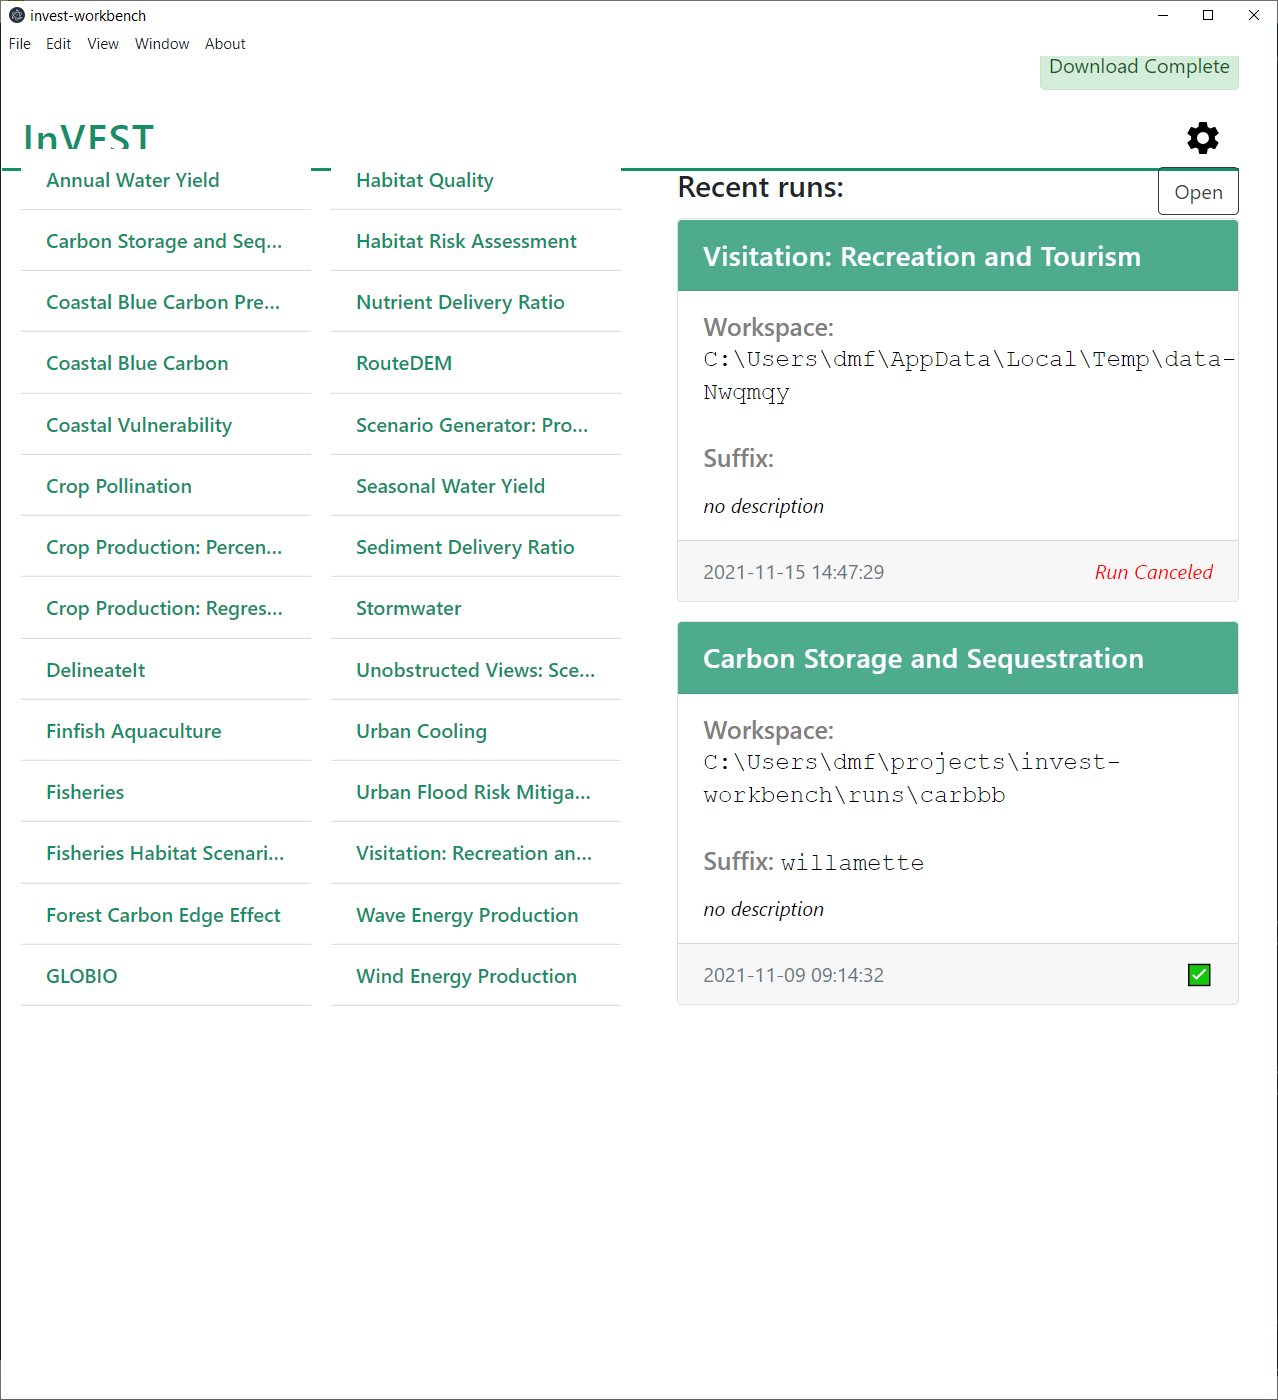Open the Urban Cooling model
1278x1400 pixels.
click(421, 731)
